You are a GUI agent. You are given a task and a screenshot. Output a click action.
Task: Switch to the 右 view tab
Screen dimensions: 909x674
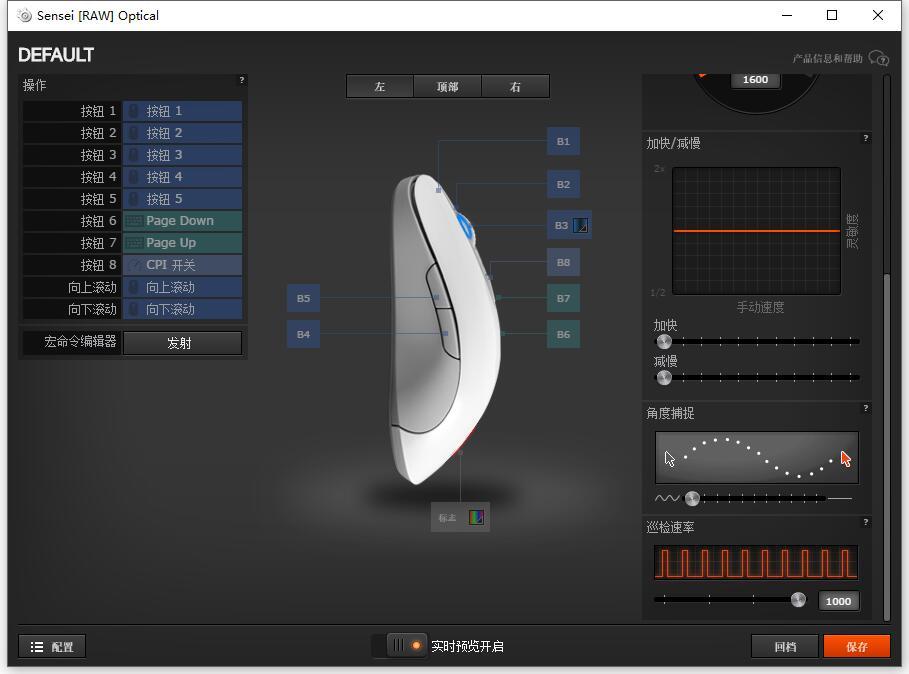[515, 86]
